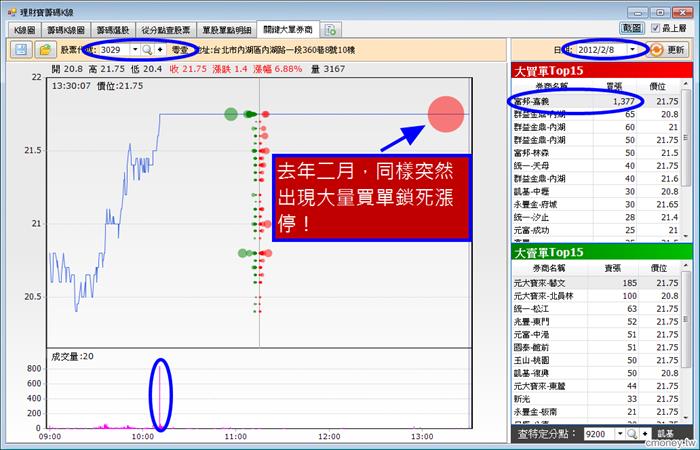Open file using the folder icon
This screenshot has height=450, width=700.
coord(45,50)
